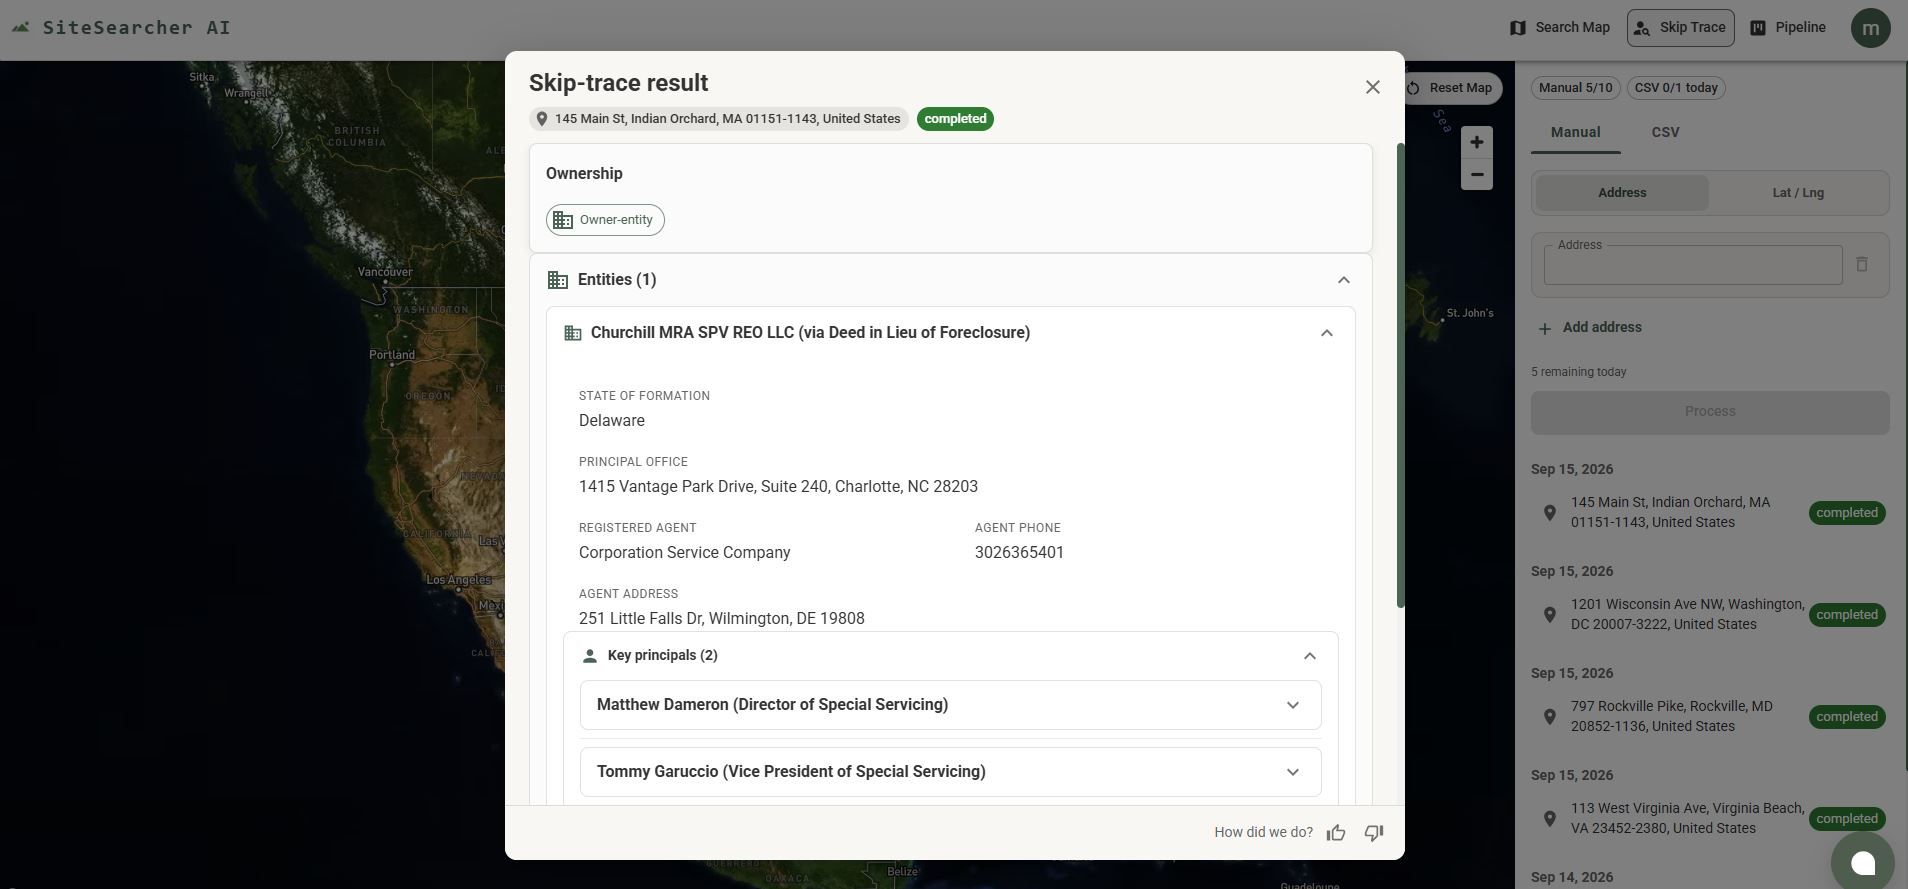Viewport: 1908px width, 889px height.
Task: Click the CSV 0/1 today quota chip
Action: click(x=1676, y=88)
